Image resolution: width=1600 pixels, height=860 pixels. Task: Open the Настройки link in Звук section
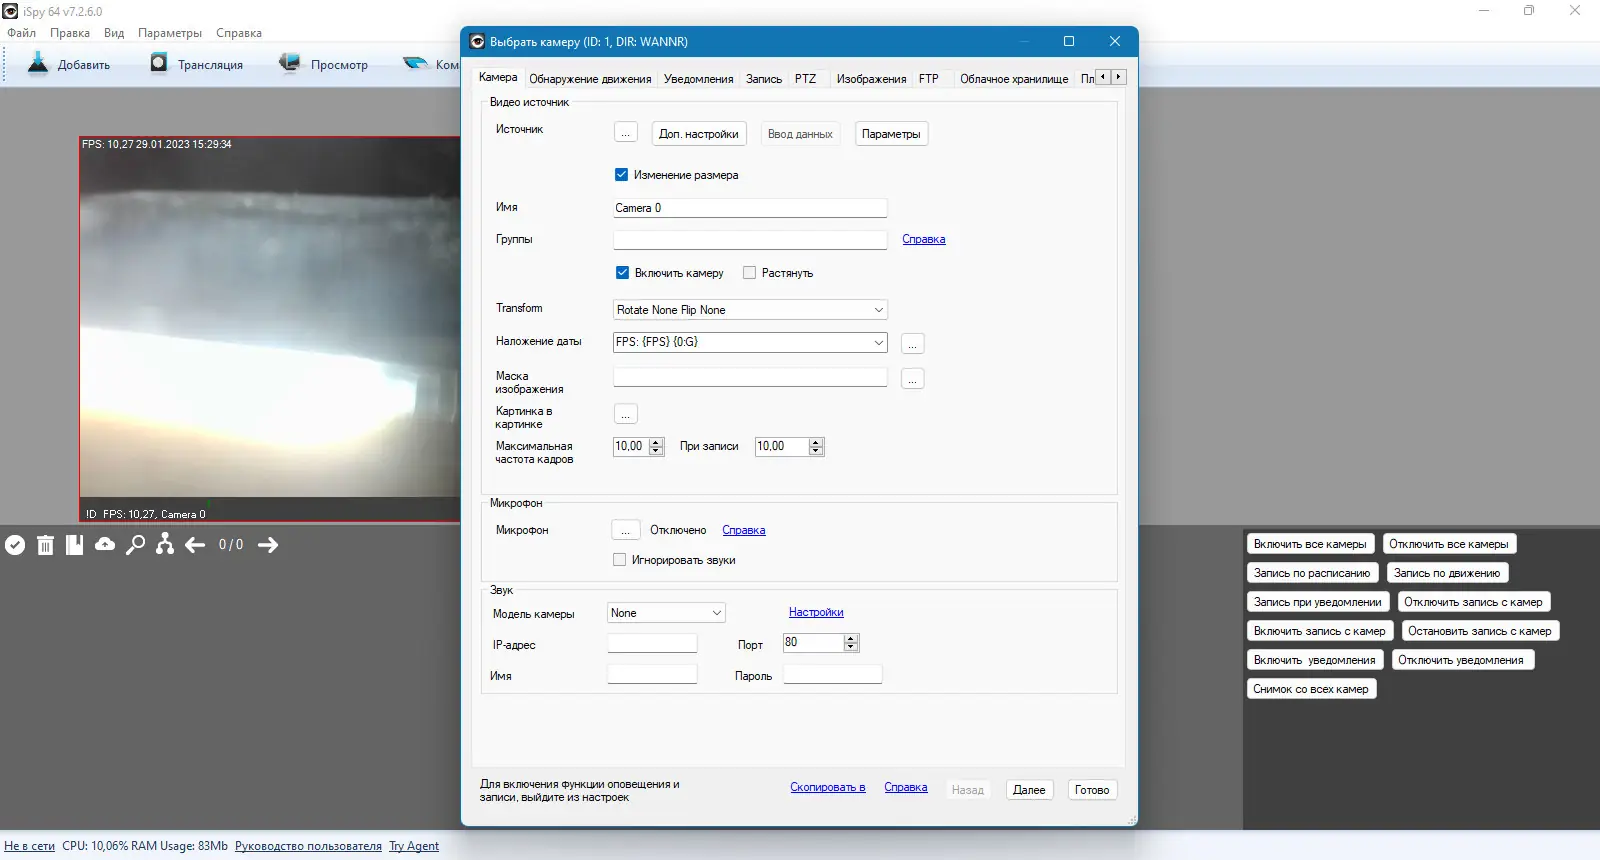816,613
